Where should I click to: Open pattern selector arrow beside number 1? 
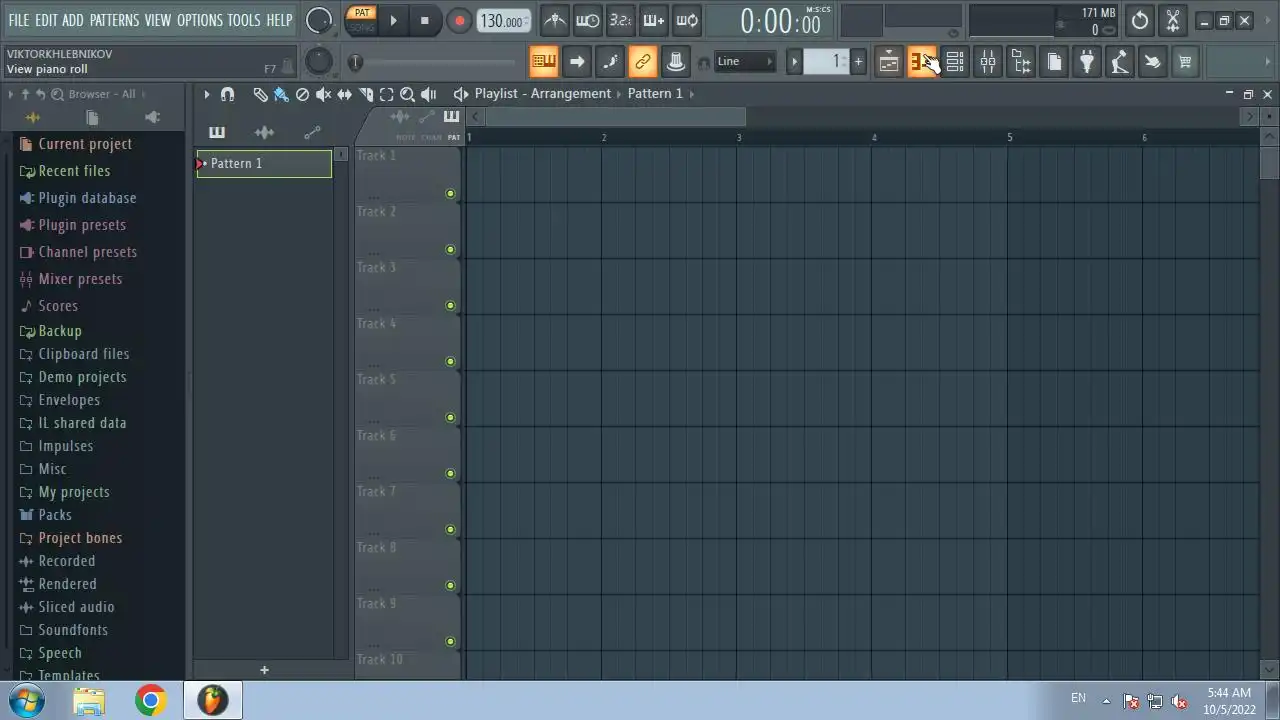point(795,62)
